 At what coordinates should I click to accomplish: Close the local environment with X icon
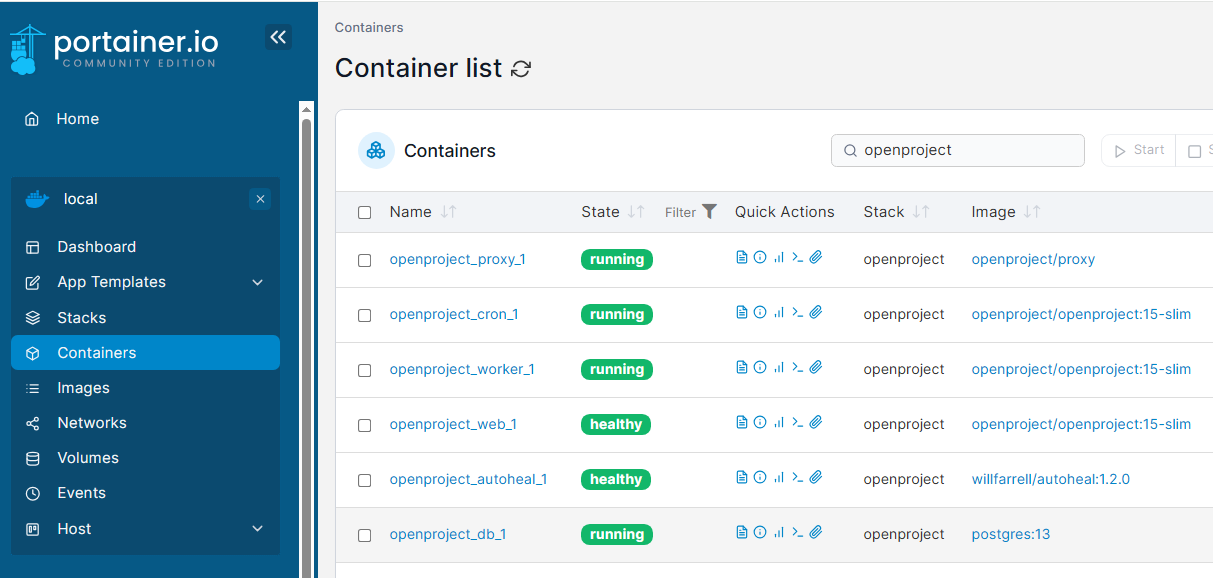(x=260, y=199)
